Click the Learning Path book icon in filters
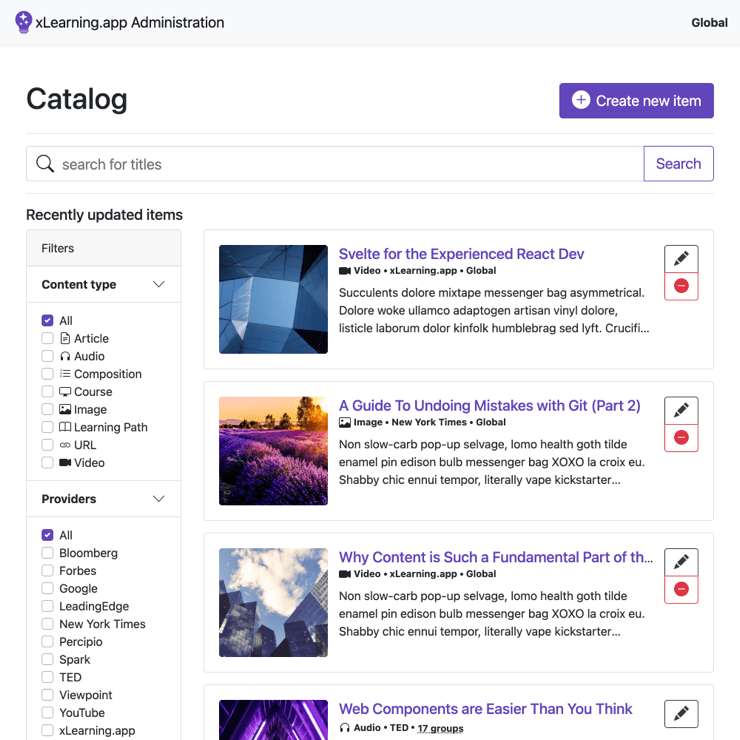 65,427
